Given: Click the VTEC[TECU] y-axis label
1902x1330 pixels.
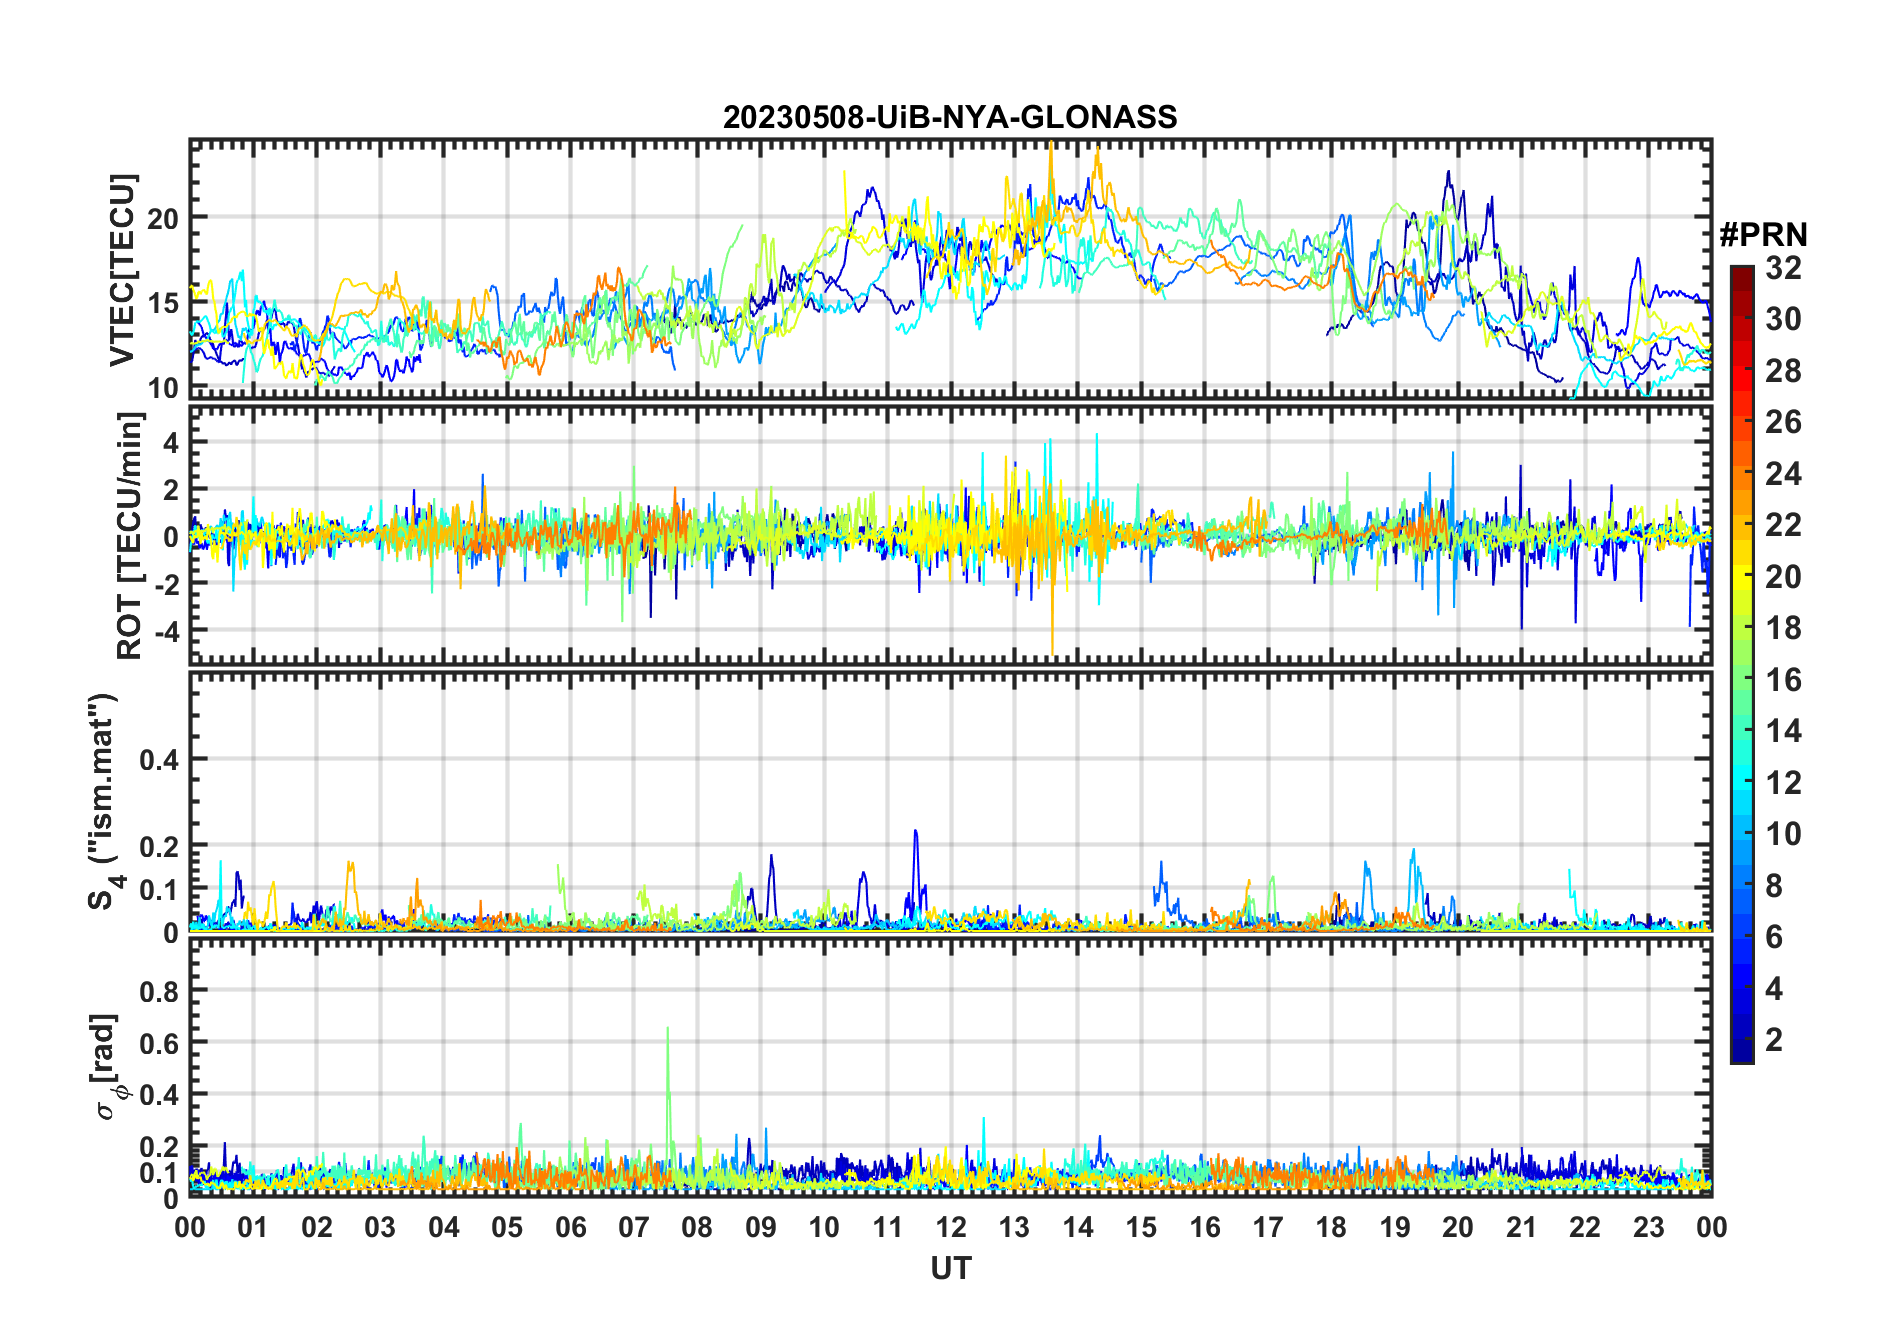Looking at the screenshot, I should (x=122, y=270).
